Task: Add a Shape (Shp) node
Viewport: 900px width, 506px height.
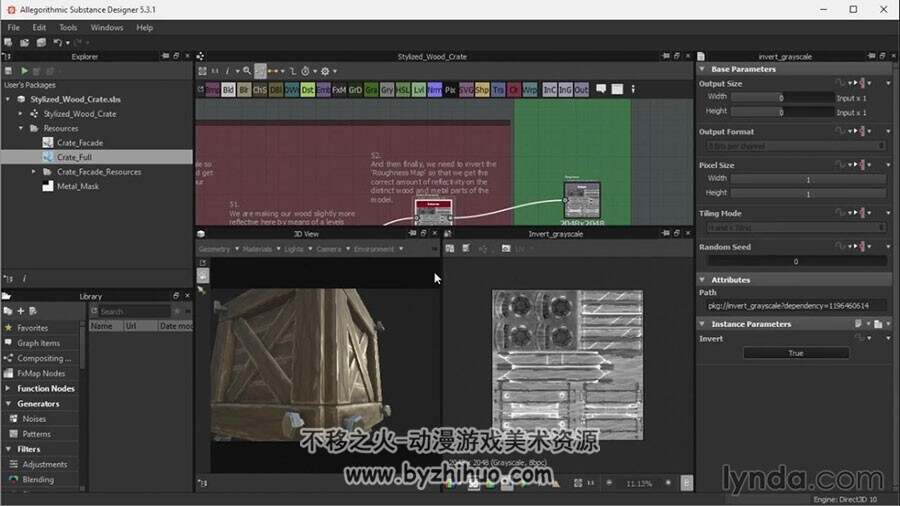Action: (482, 89)
